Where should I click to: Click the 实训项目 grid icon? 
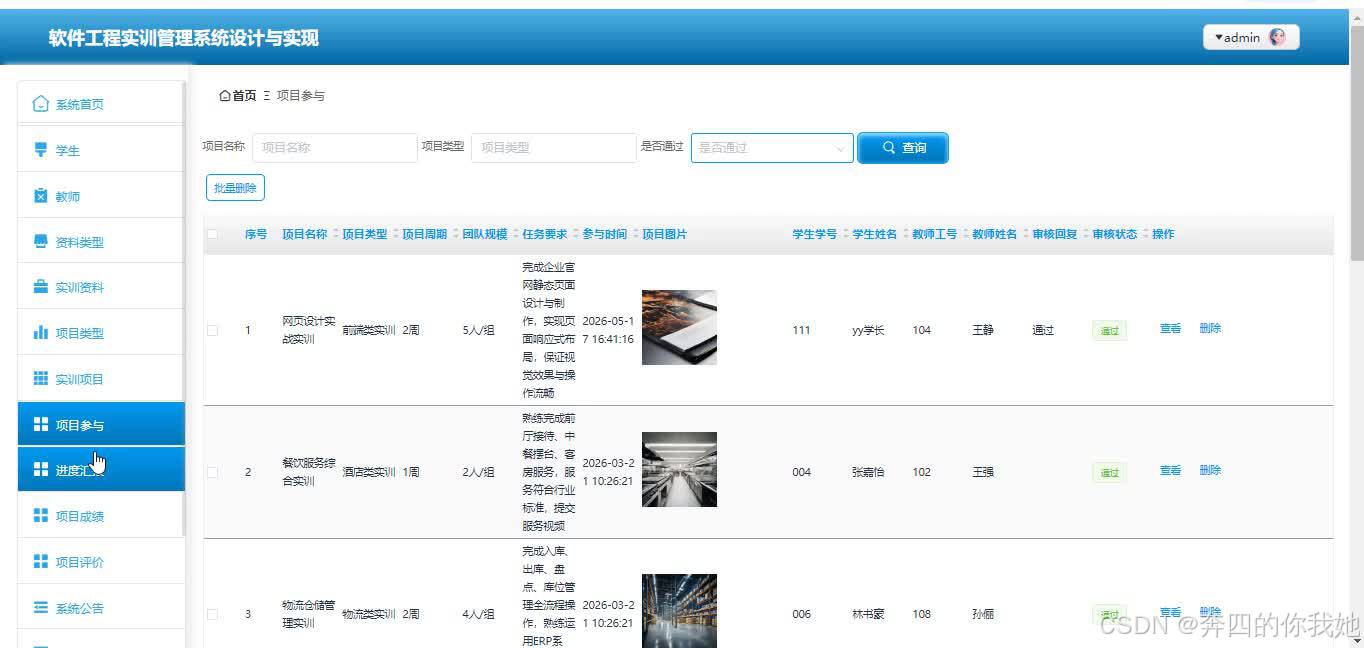pyautogui.click(x=40, y=379)
